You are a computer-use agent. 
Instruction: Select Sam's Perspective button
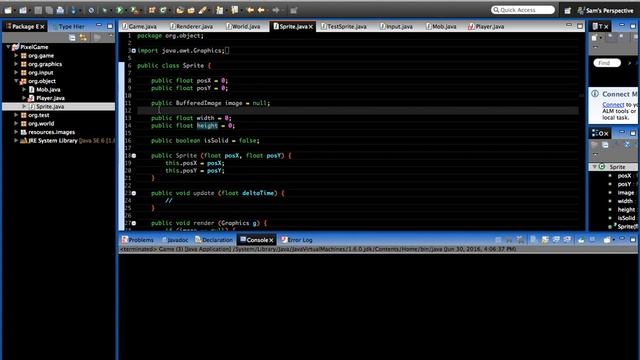pyautogui.click(x=605, y=11)
